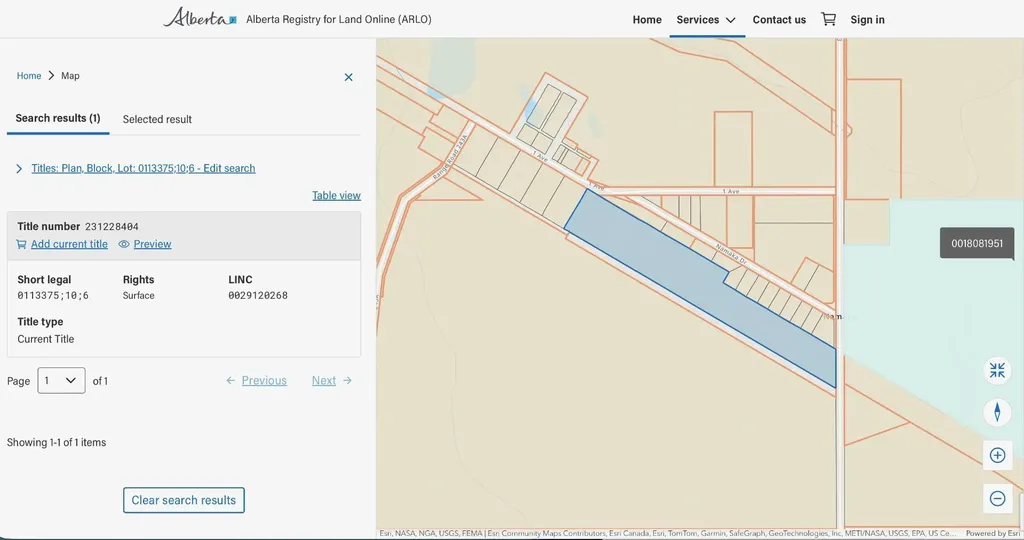The image size is (1024, 540).
Task: Click the collapse extent arrows icon
Action: 997,370
